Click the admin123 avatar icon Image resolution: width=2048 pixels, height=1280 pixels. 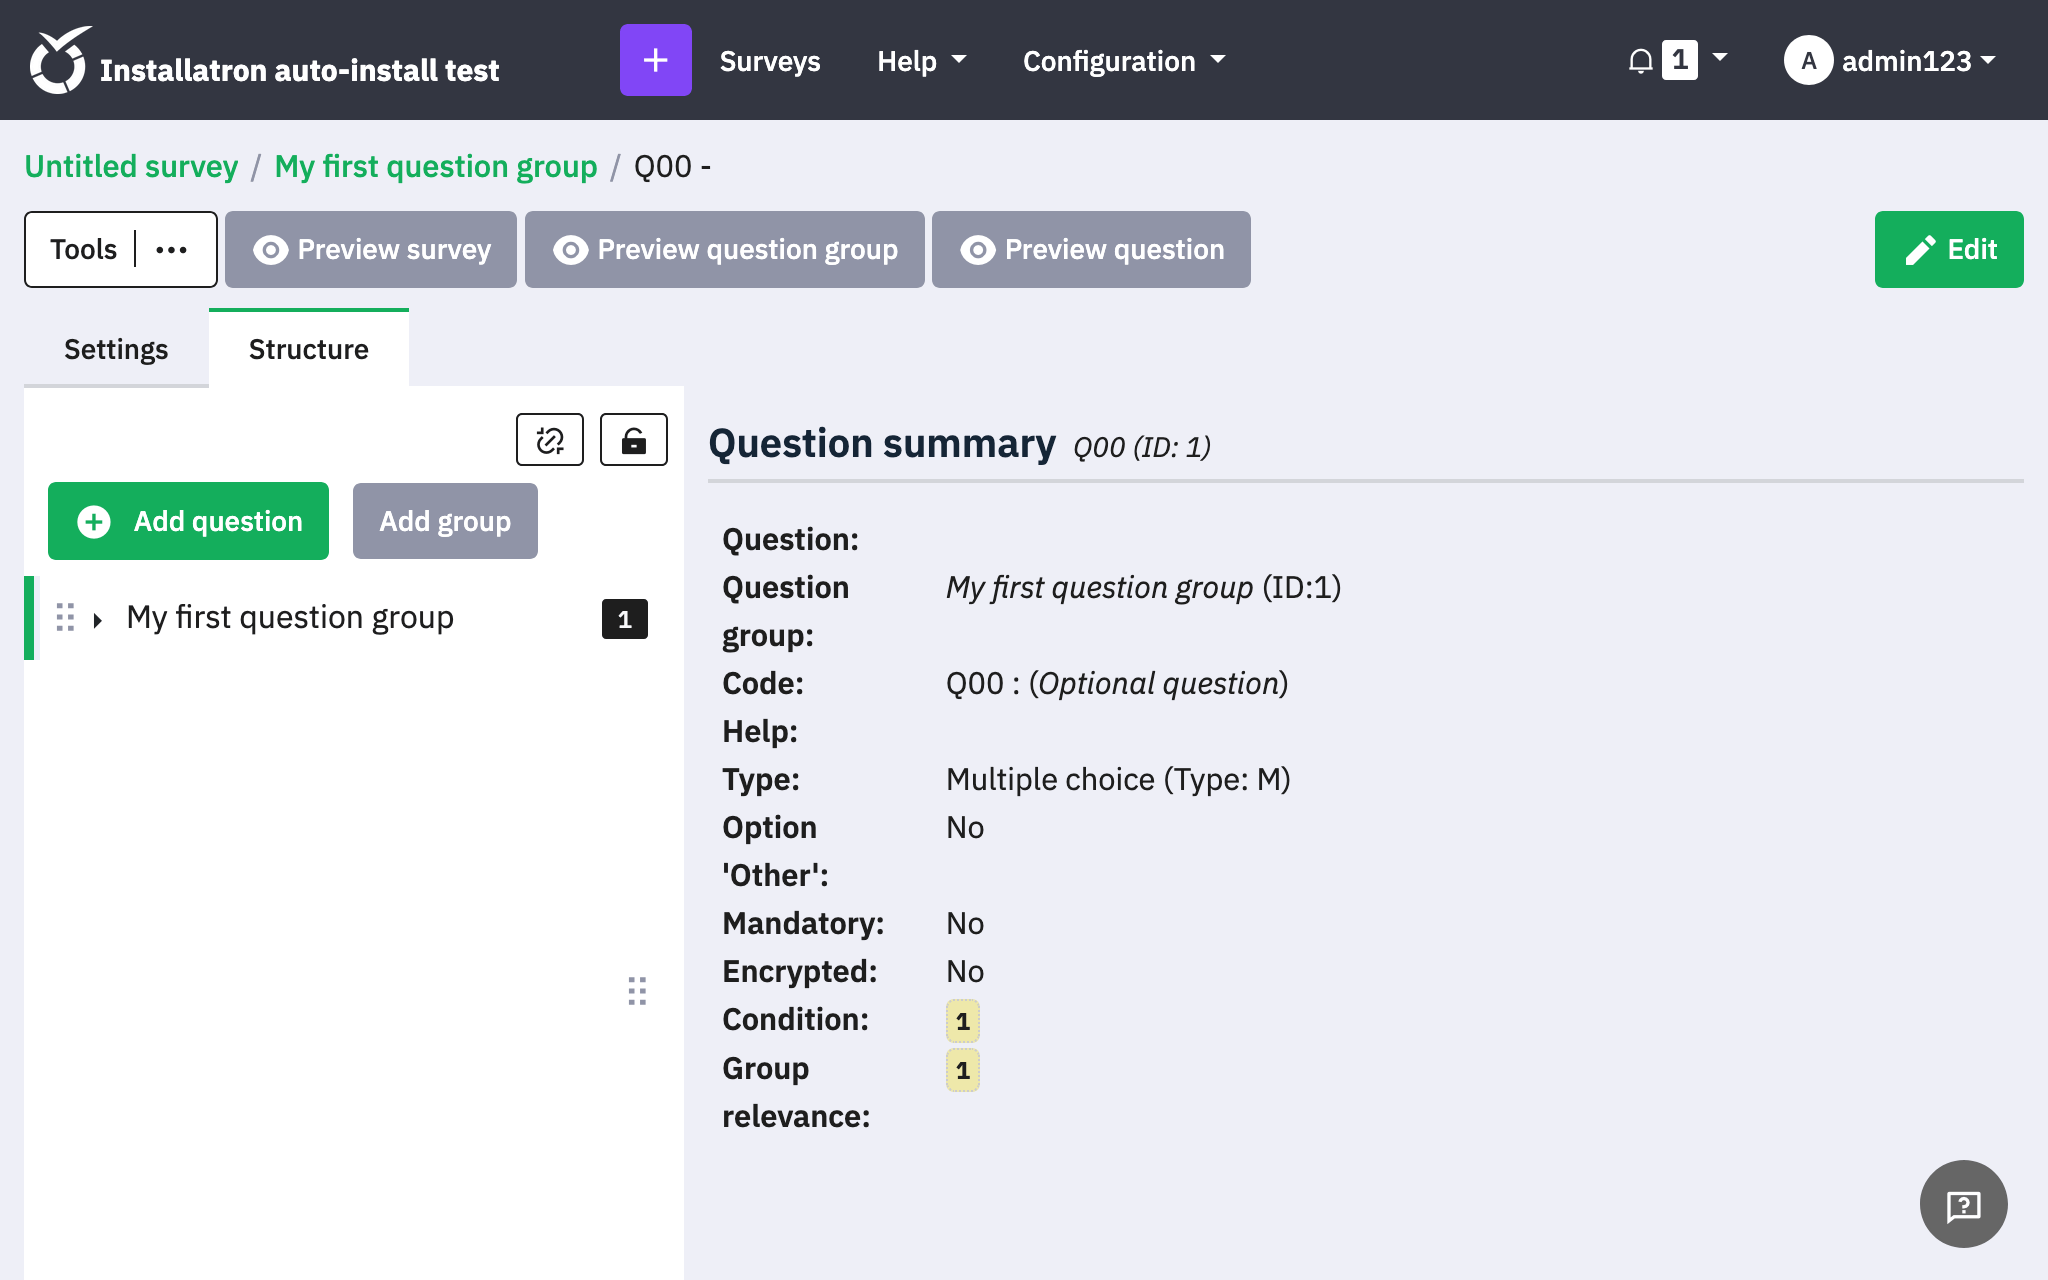coord(1808,61)
